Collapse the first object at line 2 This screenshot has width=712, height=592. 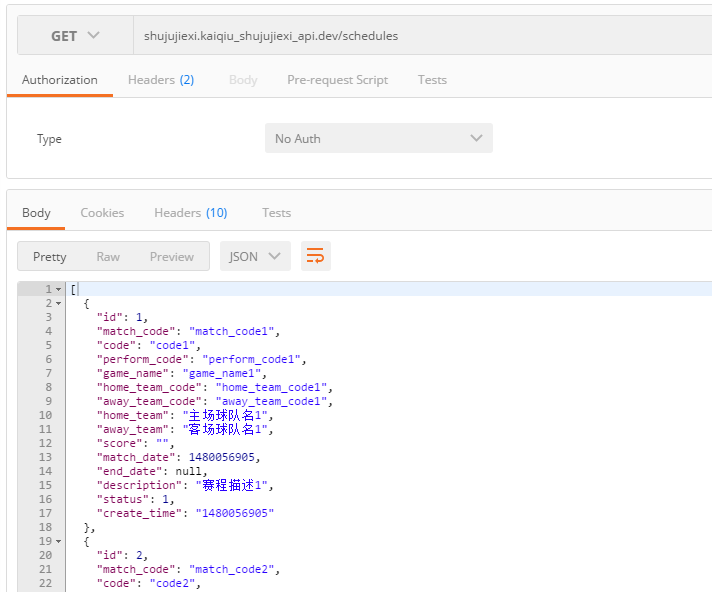(59, 303)
